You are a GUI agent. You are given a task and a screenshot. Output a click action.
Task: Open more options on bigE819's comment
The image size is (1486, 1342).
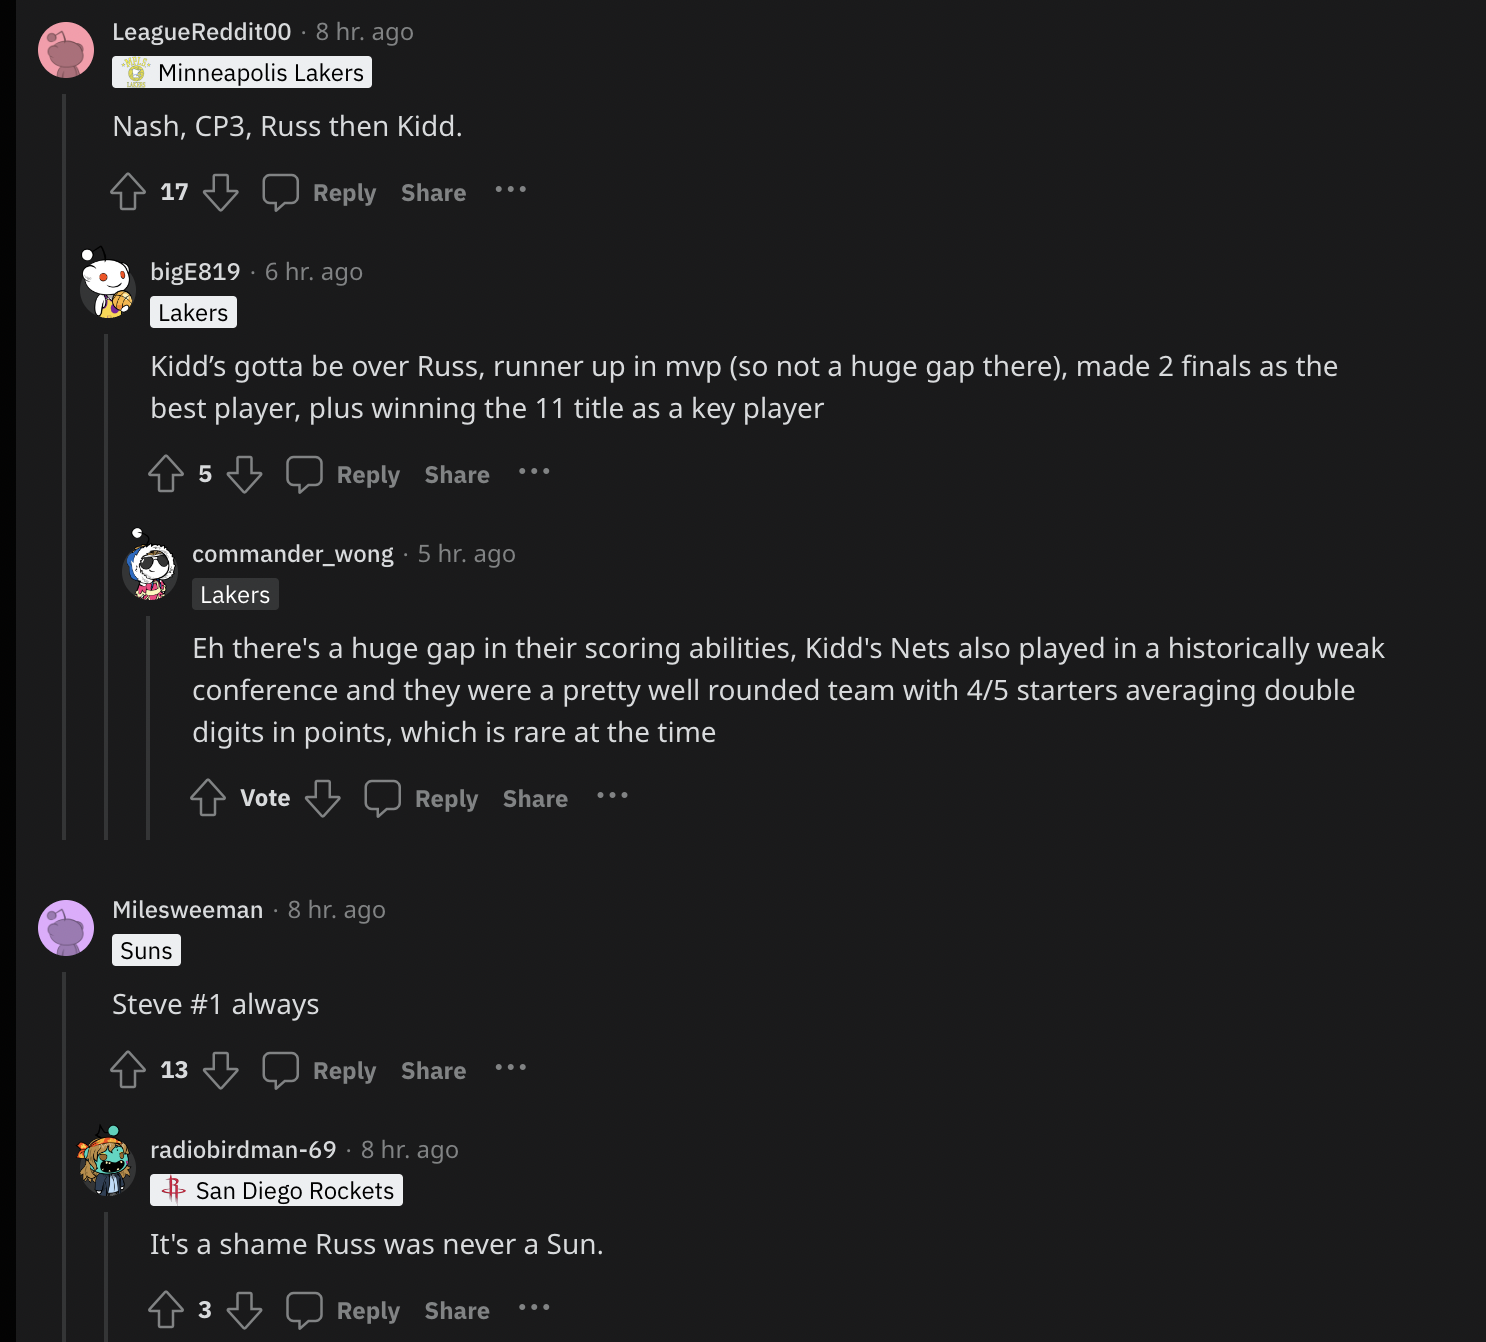534,472
